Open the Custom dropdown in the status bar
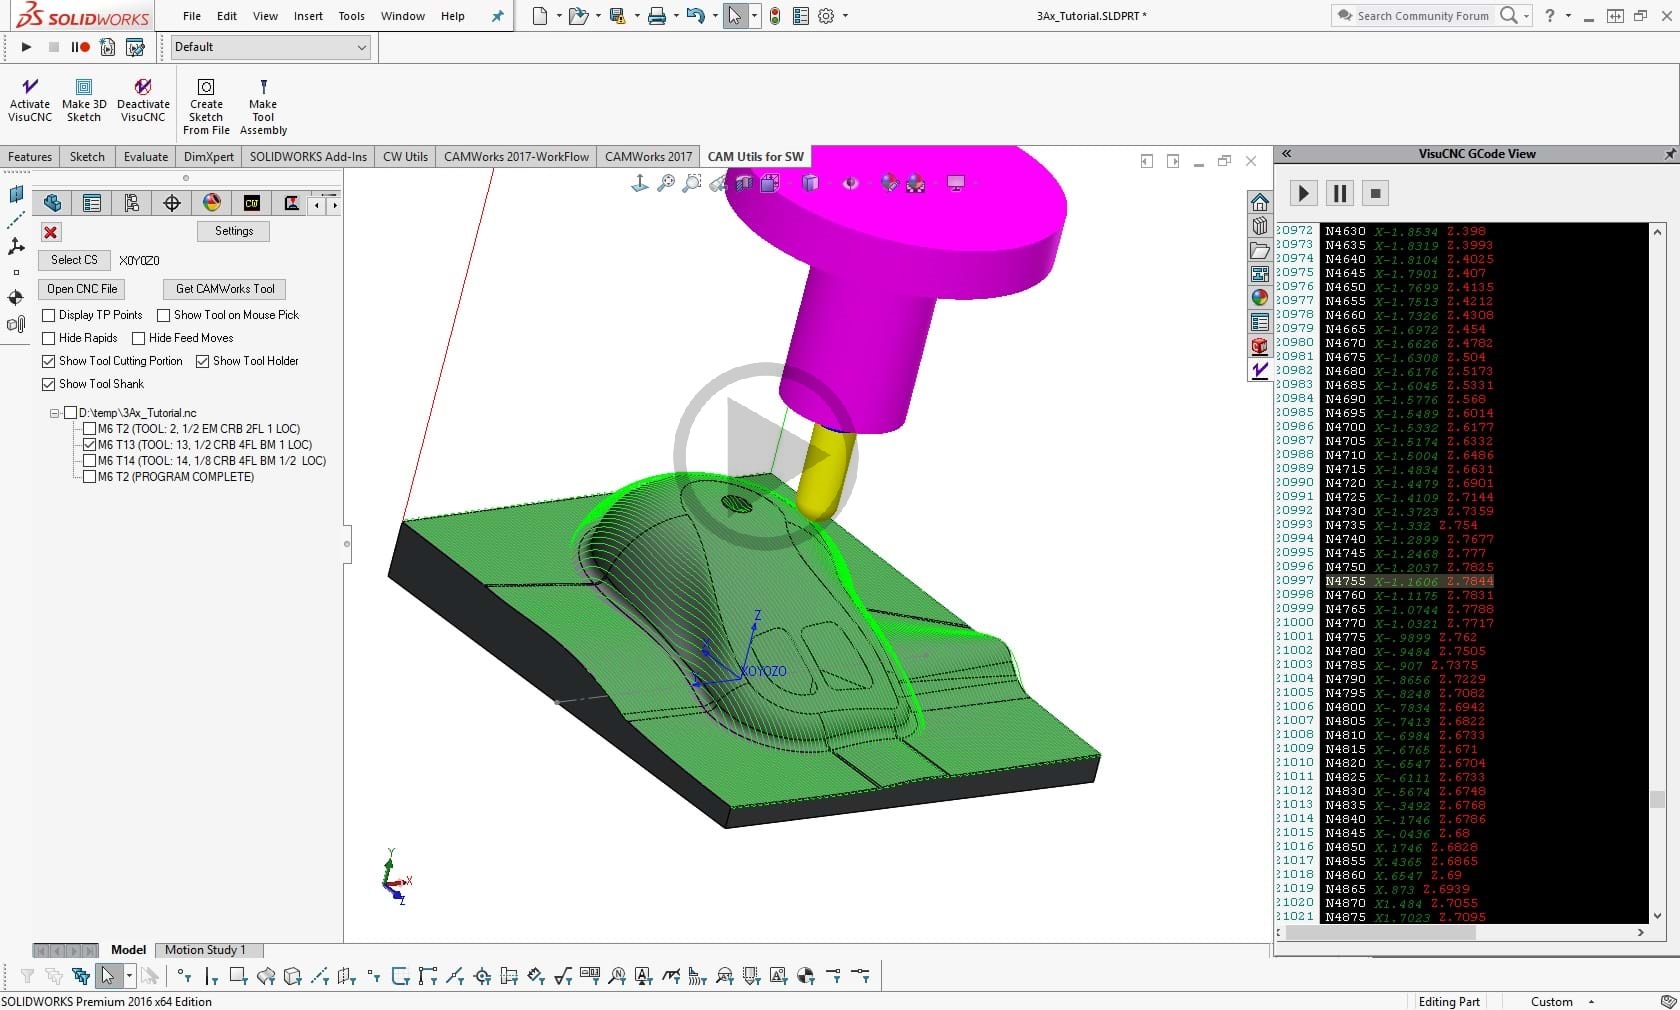1680x1010 pixels. point(1594,1001)
